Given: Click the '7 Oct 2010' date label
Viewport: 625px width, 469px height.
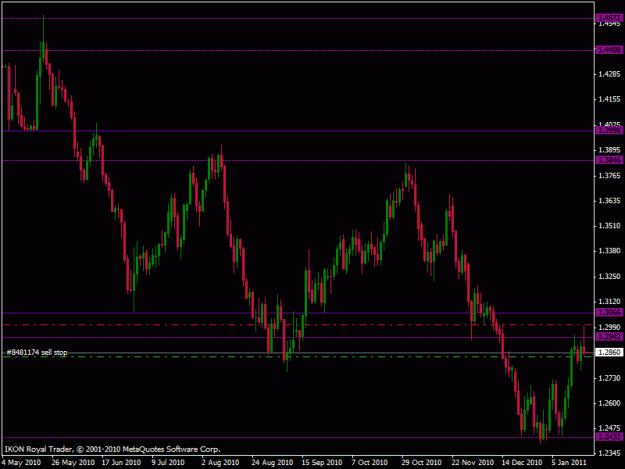Looking at the screenshot, I should 369,463.
